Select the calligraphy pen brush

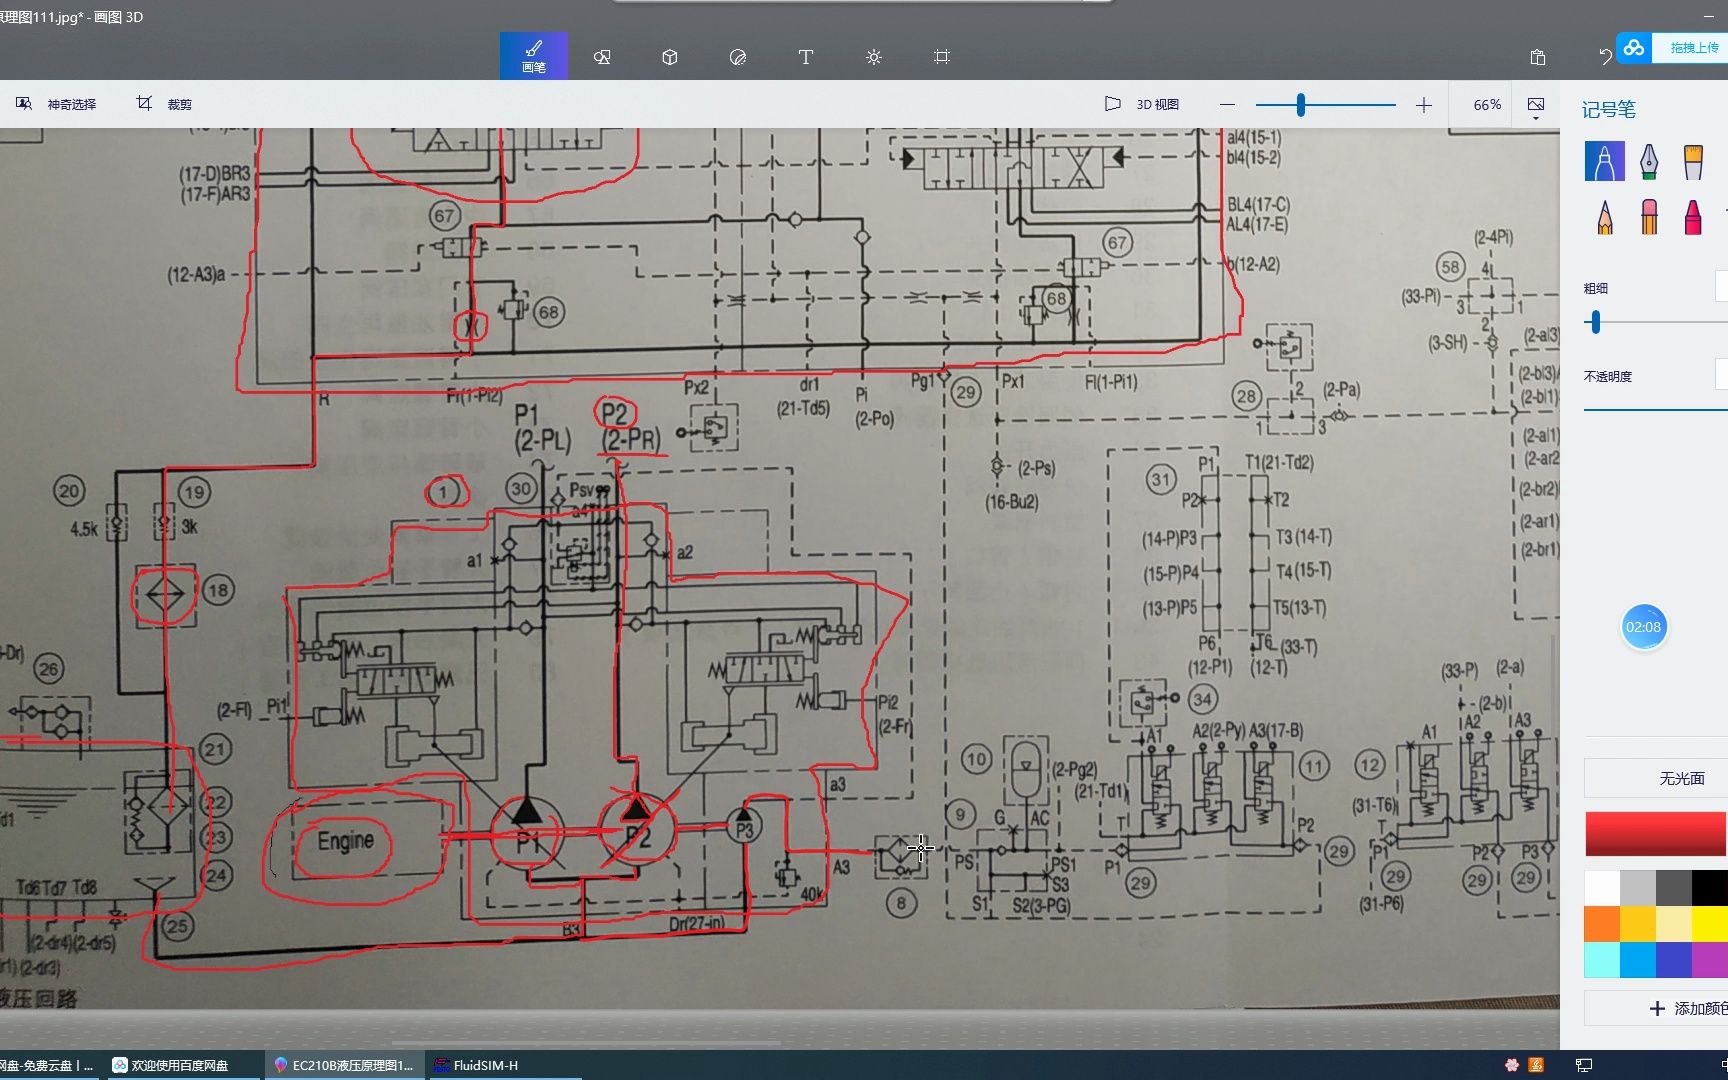(x=1649, y=161)
